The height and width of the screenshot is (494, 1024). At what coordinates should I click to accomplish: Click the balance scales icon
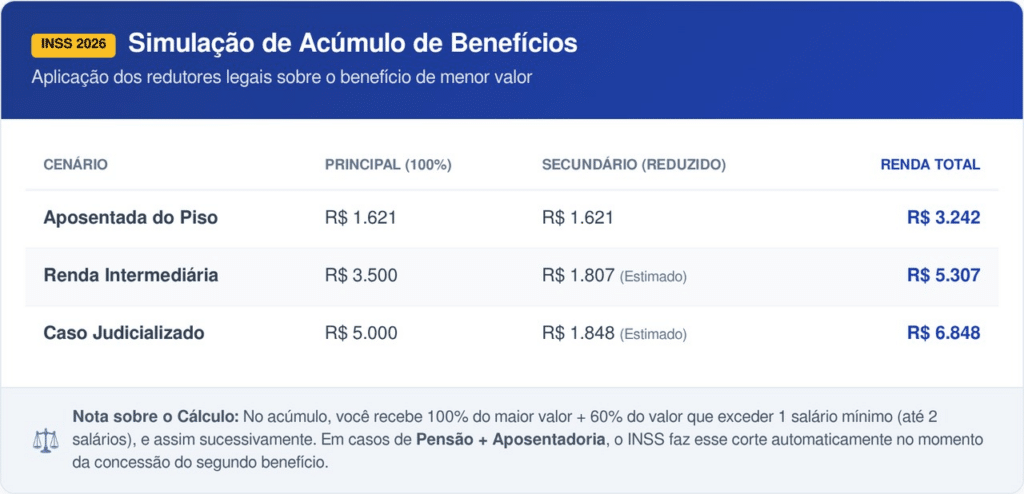tap(46, 440)
